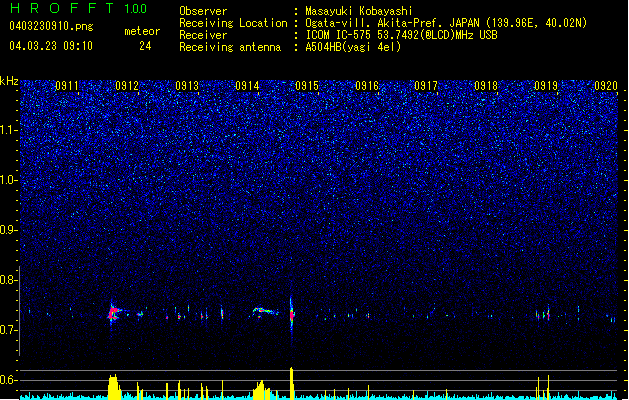This screenshot has height=400, width=629.
Task: Click the Receiving antenna label
Action: click(x=230, y=47)
